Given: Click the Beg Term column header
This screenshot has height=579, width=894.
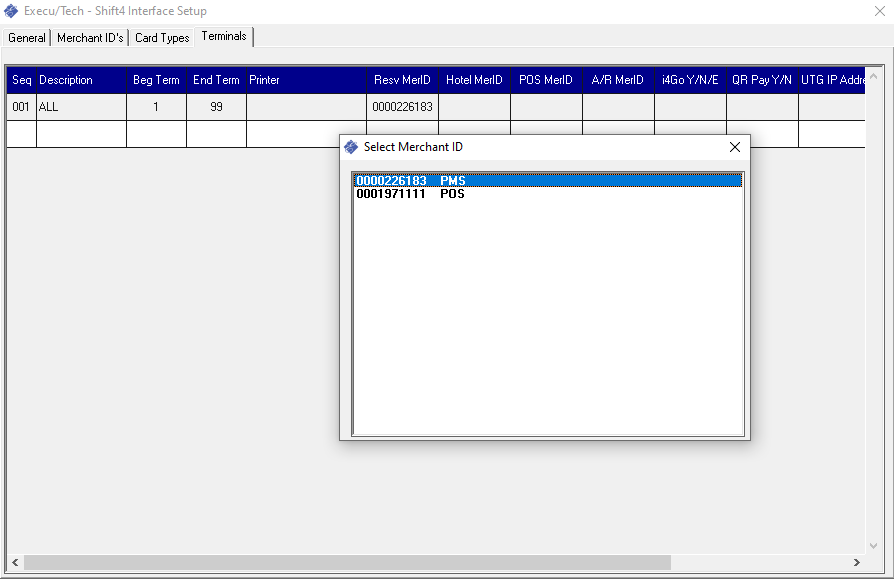Looking at the screenshot, I should pyautogui.click(x=156, y=80).
